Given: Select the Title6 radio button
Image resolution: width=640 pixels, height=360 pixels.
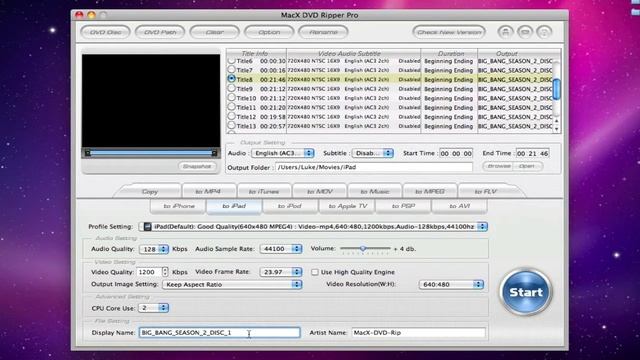Looking at the screenshot, I should tap(231, 60).
